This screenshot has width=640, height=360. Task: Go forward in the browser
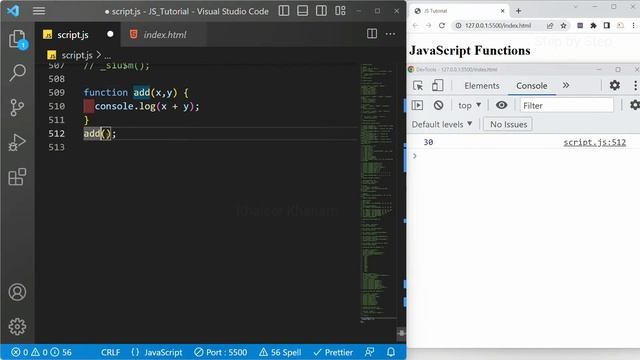428,25
